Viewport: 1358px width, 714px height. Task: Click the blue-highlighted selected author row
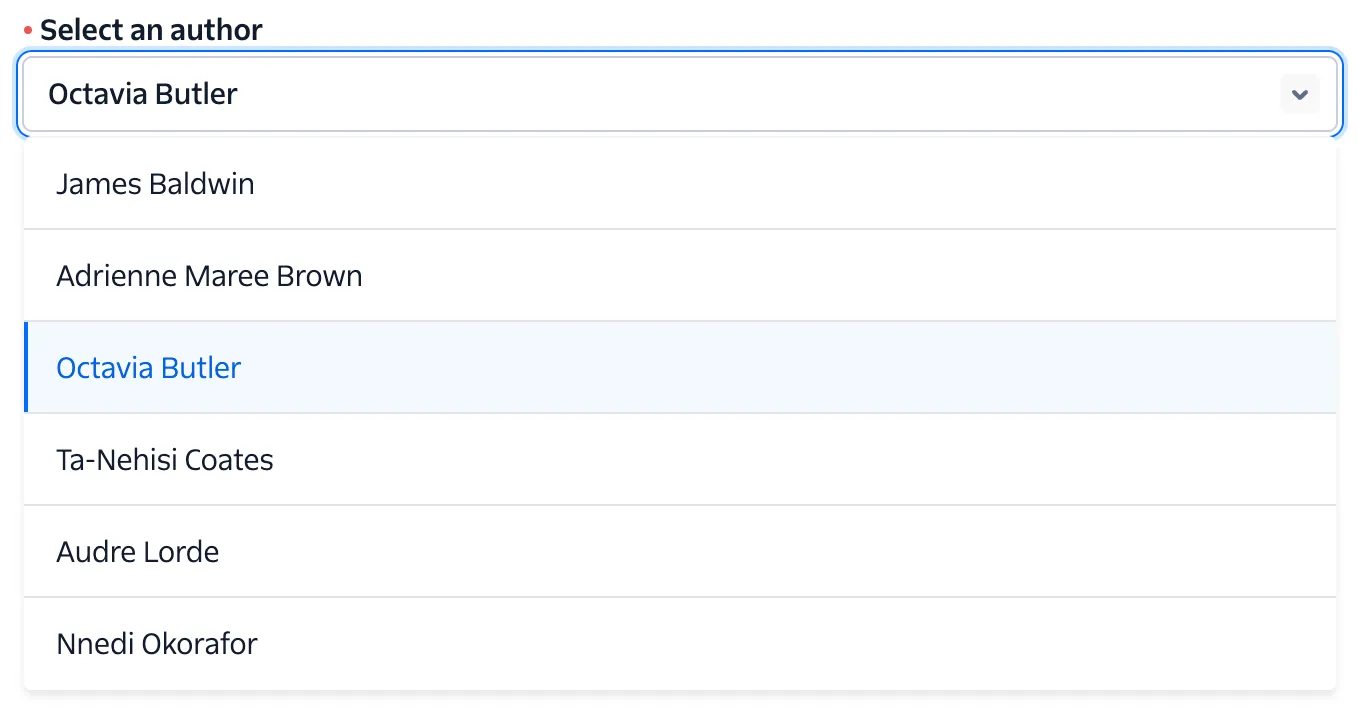point(680,368)
